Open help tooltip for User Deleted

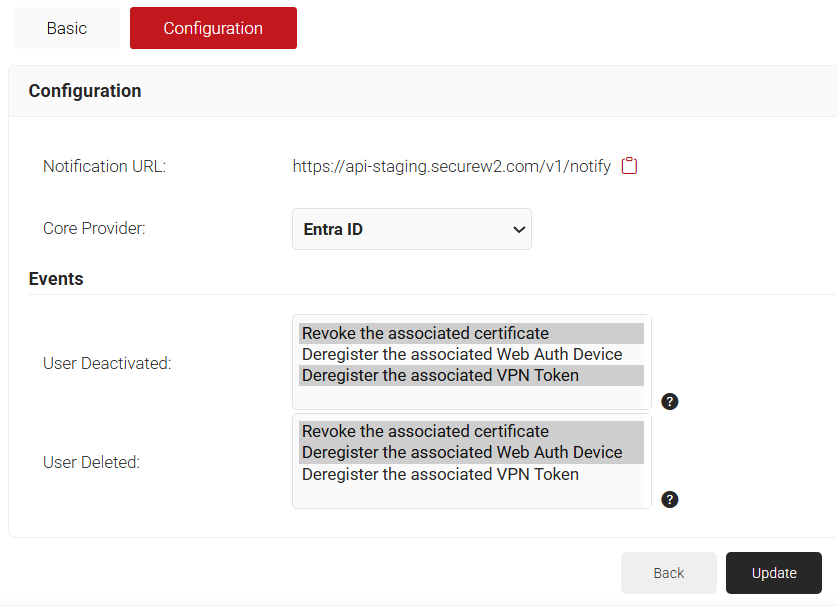coord(670,499)
